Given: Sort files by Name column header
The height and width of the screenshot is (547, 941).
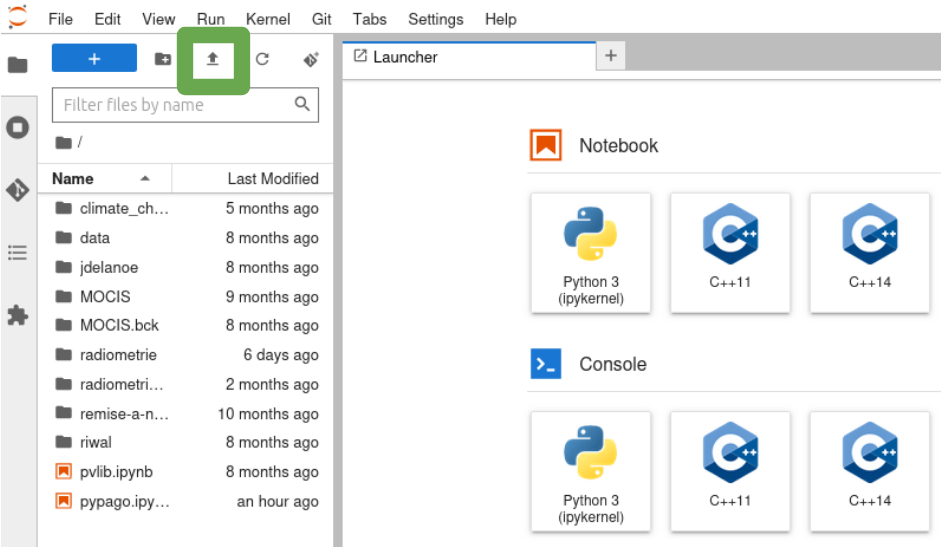Looking at the screenshot, I should tap(104, 179).
